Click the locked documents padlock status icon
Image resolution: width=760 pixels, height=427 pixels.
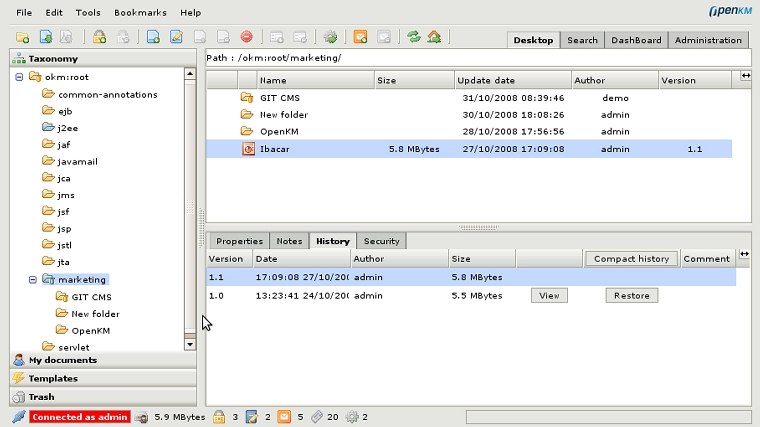point(219,417)
